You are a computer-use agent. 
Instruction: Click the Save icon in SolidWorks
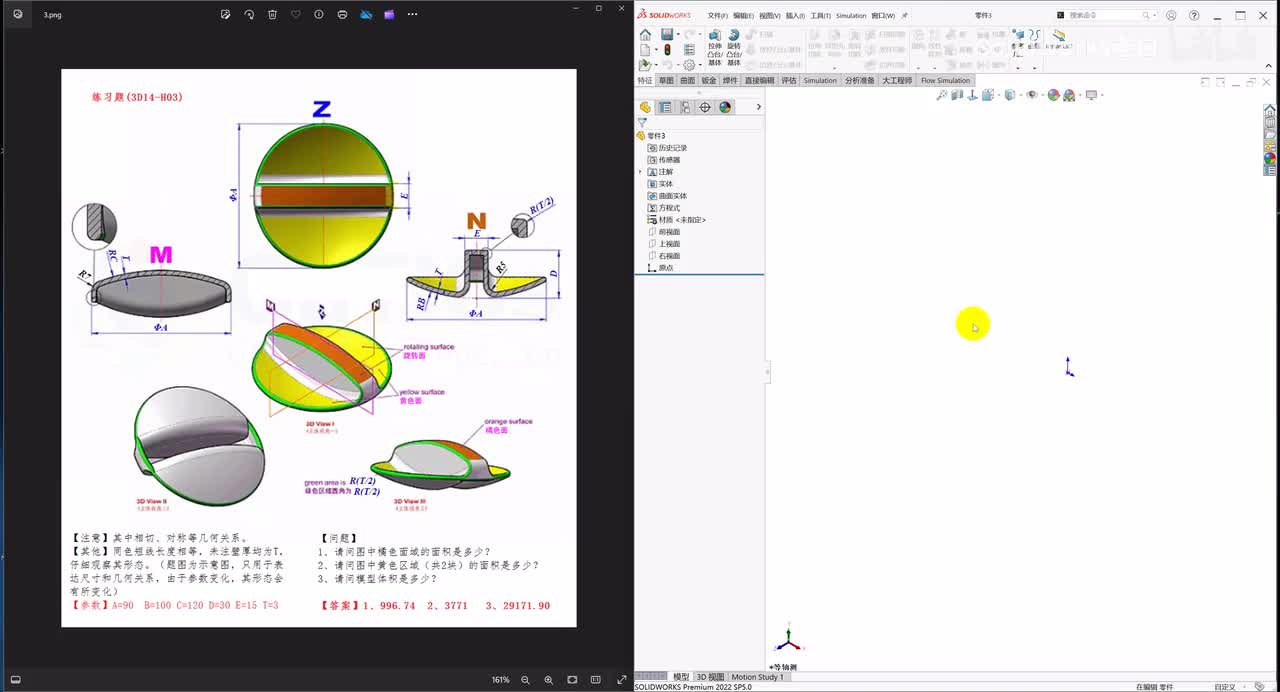coord(666,34)
